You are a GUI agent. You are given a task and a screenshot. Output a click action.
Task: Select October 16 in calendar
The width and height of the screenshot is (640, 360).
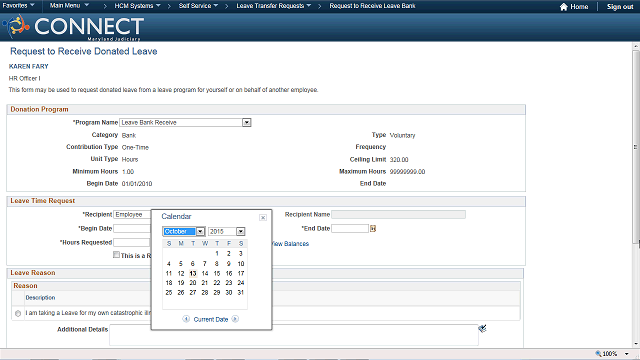tap(229, 273)
